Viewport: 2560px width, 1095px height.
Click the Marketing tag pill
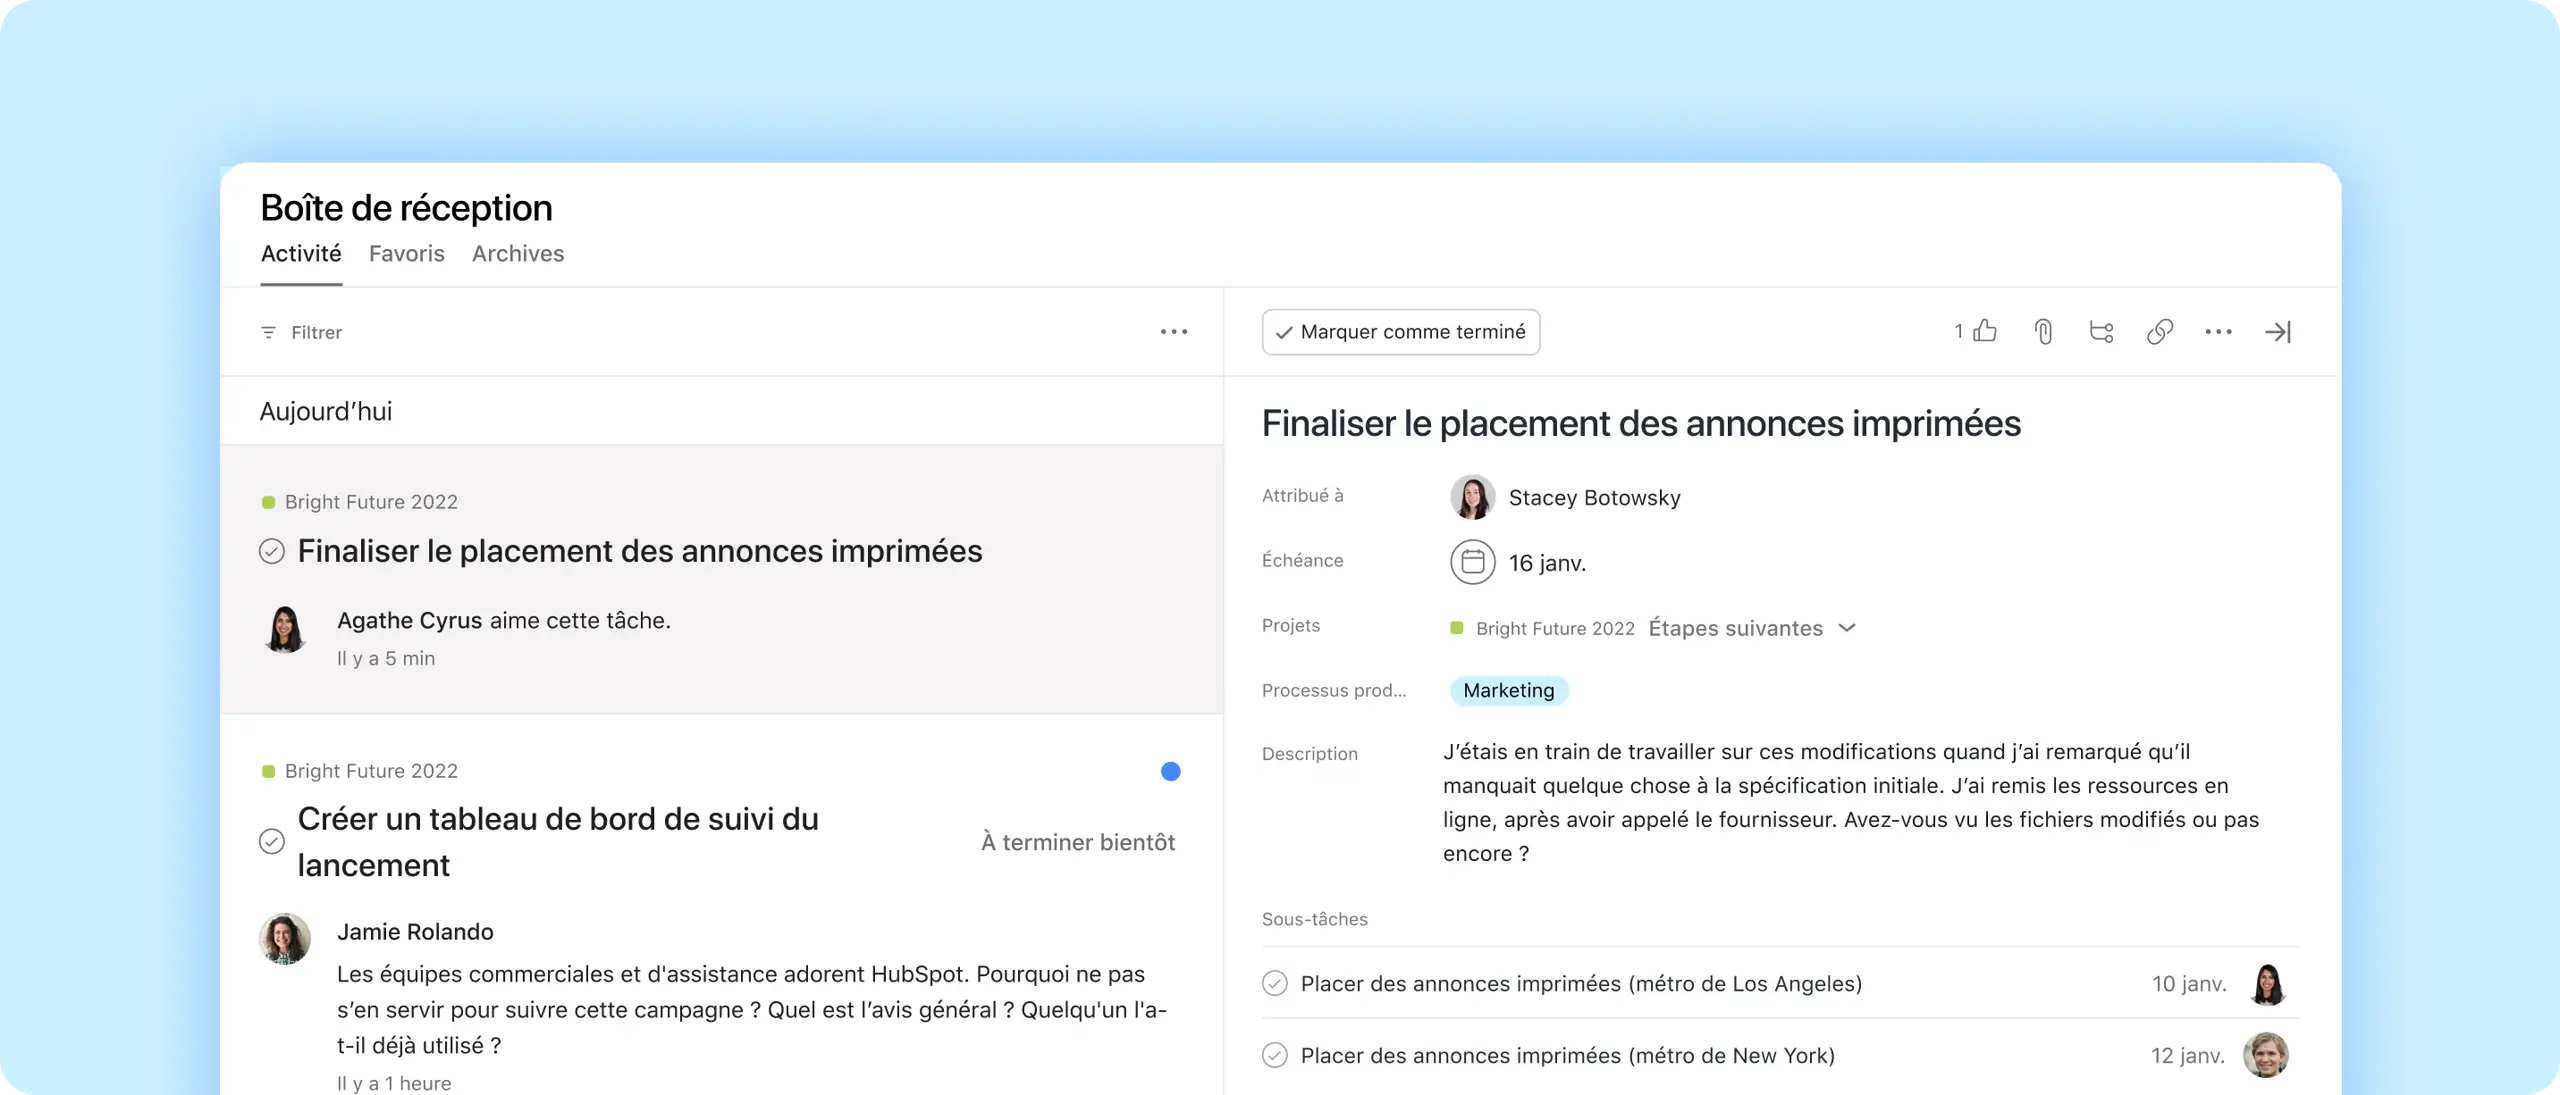(x=1509, y=690)
